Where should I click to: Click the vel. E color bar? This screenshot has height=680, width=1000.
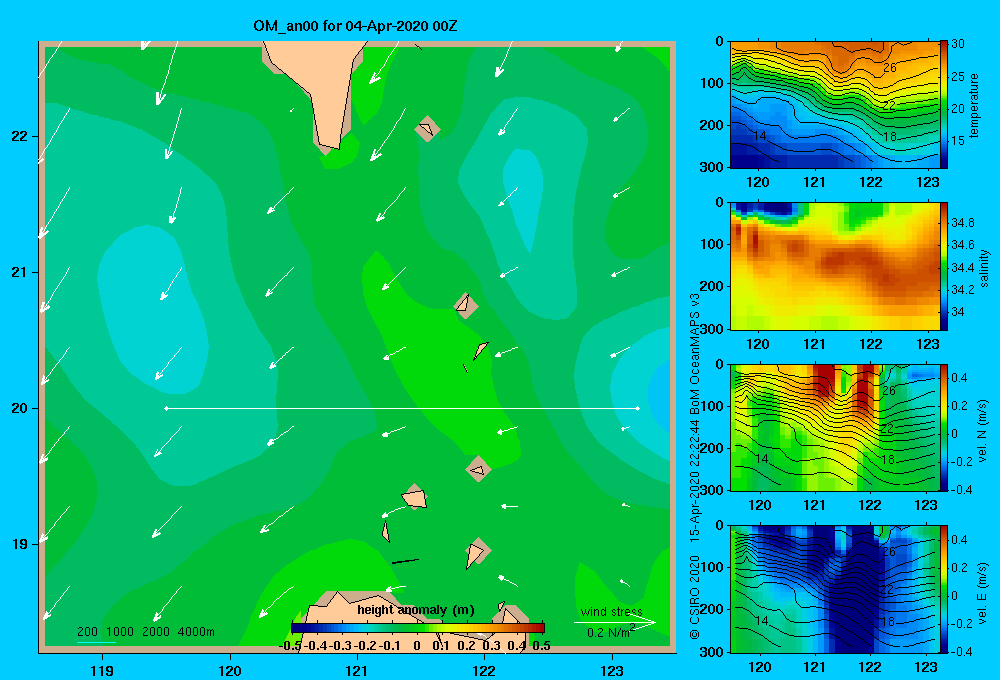pos(943,589)
